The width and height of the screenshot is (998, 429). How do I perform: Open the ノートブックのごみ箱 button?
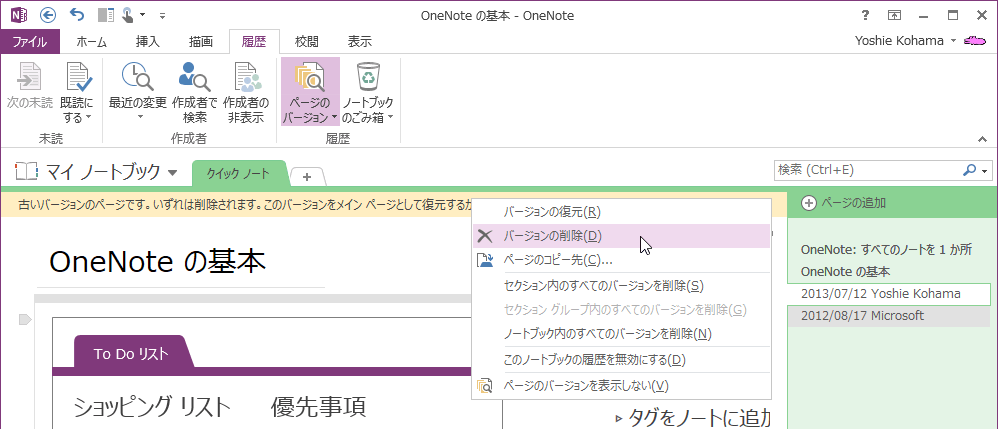368,90
